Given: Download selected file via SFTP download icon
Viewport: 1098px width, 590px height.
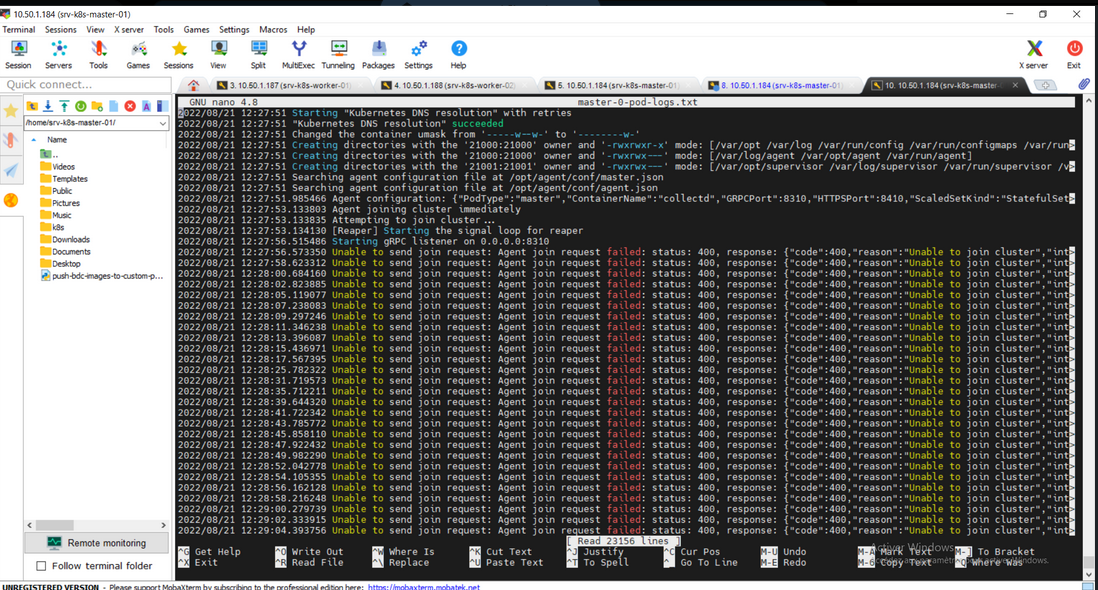Looking at the screenshot, I should (x=48, y=107).
